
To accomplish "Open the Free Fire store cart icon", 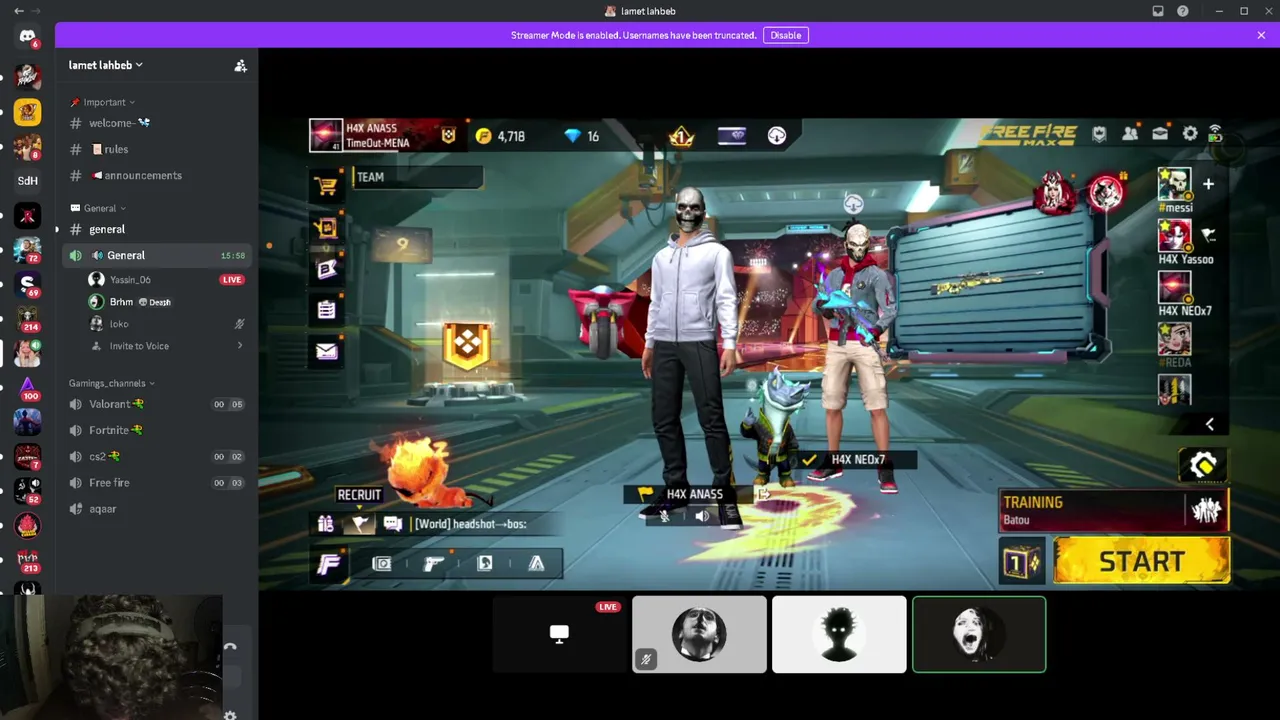I will (326, 185).
